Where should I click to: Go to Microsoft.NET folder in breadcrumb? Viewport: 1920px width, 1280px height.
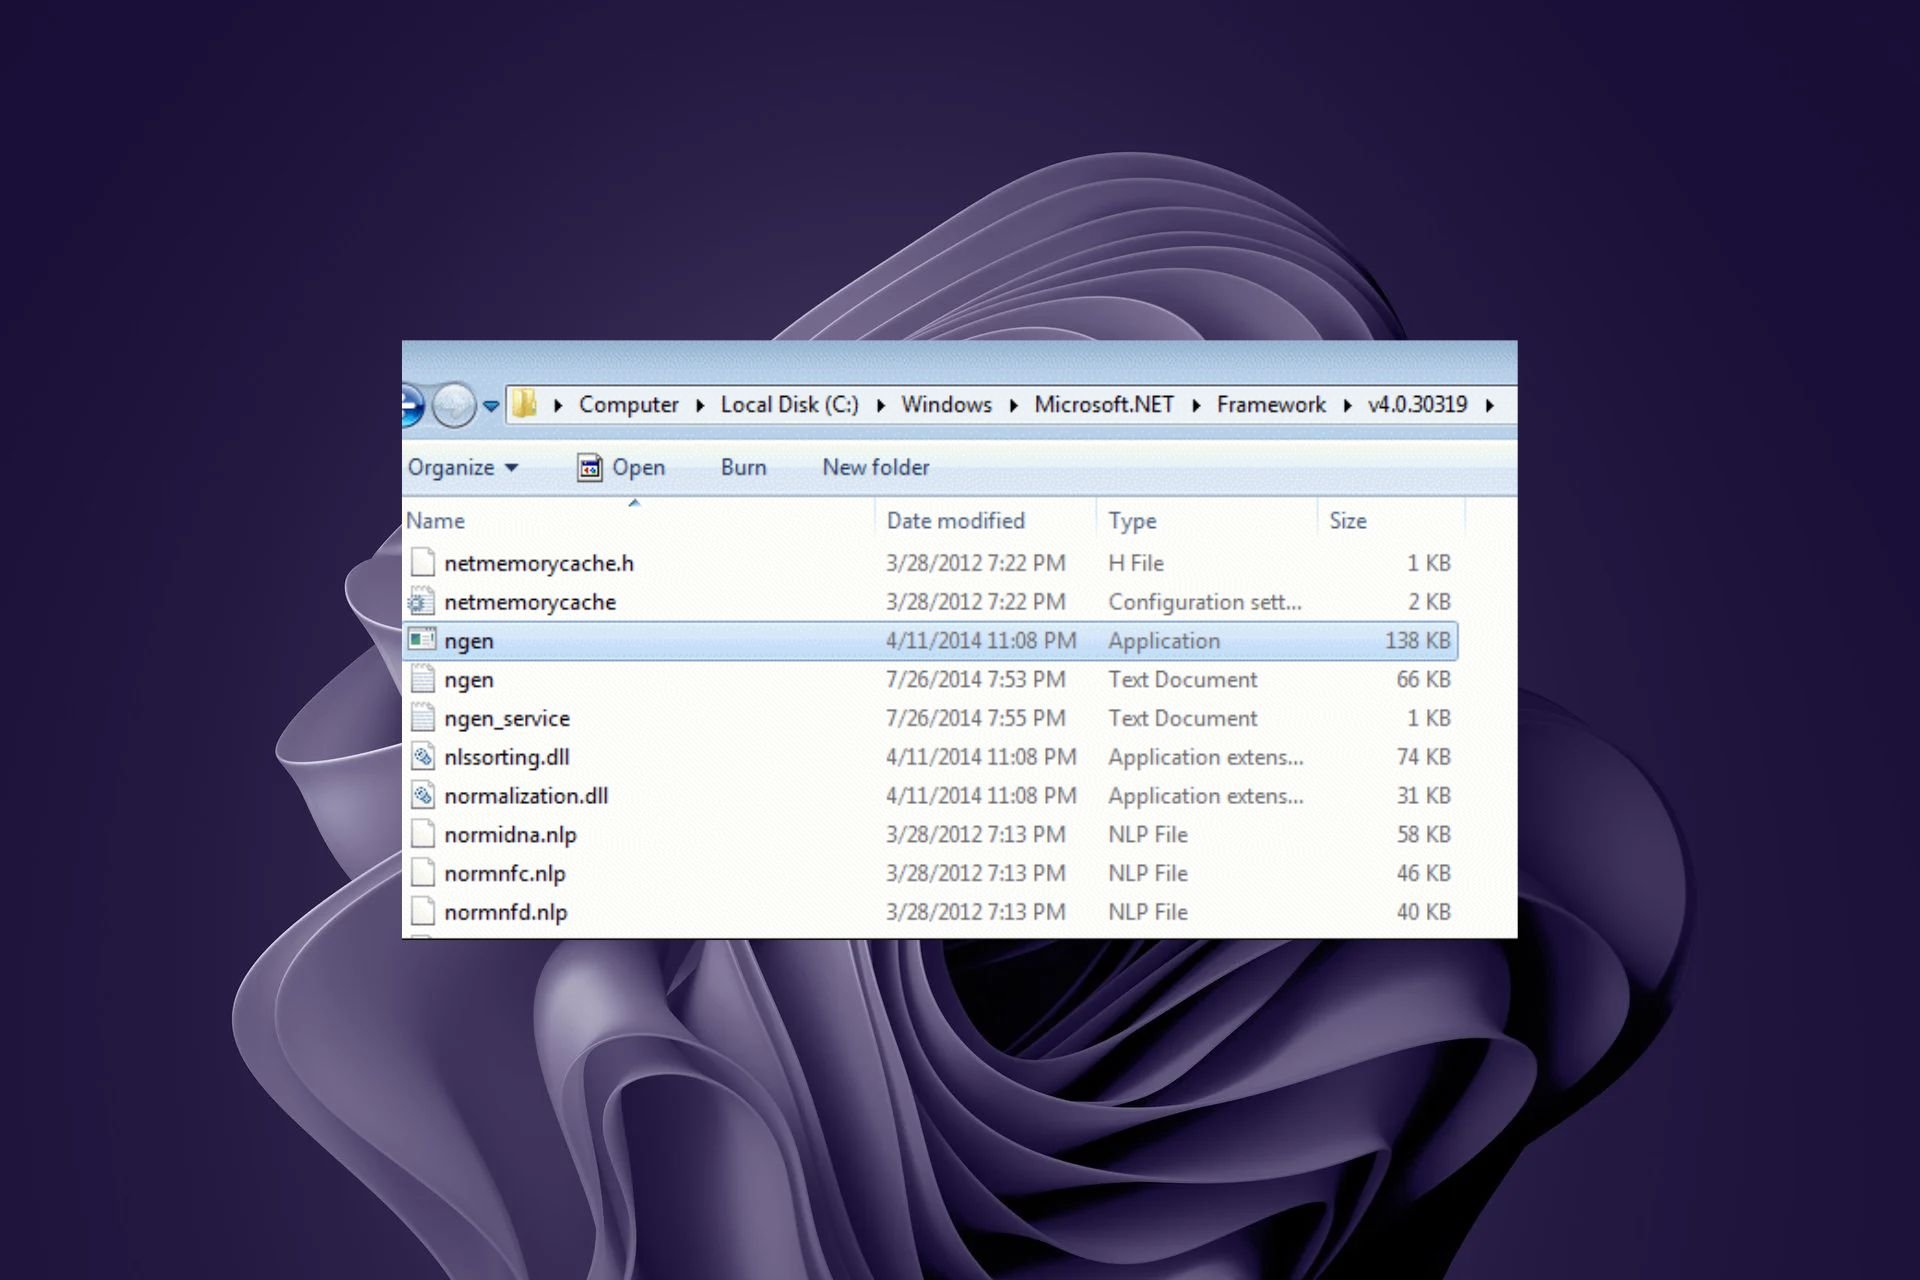[x=1104, y=404]
